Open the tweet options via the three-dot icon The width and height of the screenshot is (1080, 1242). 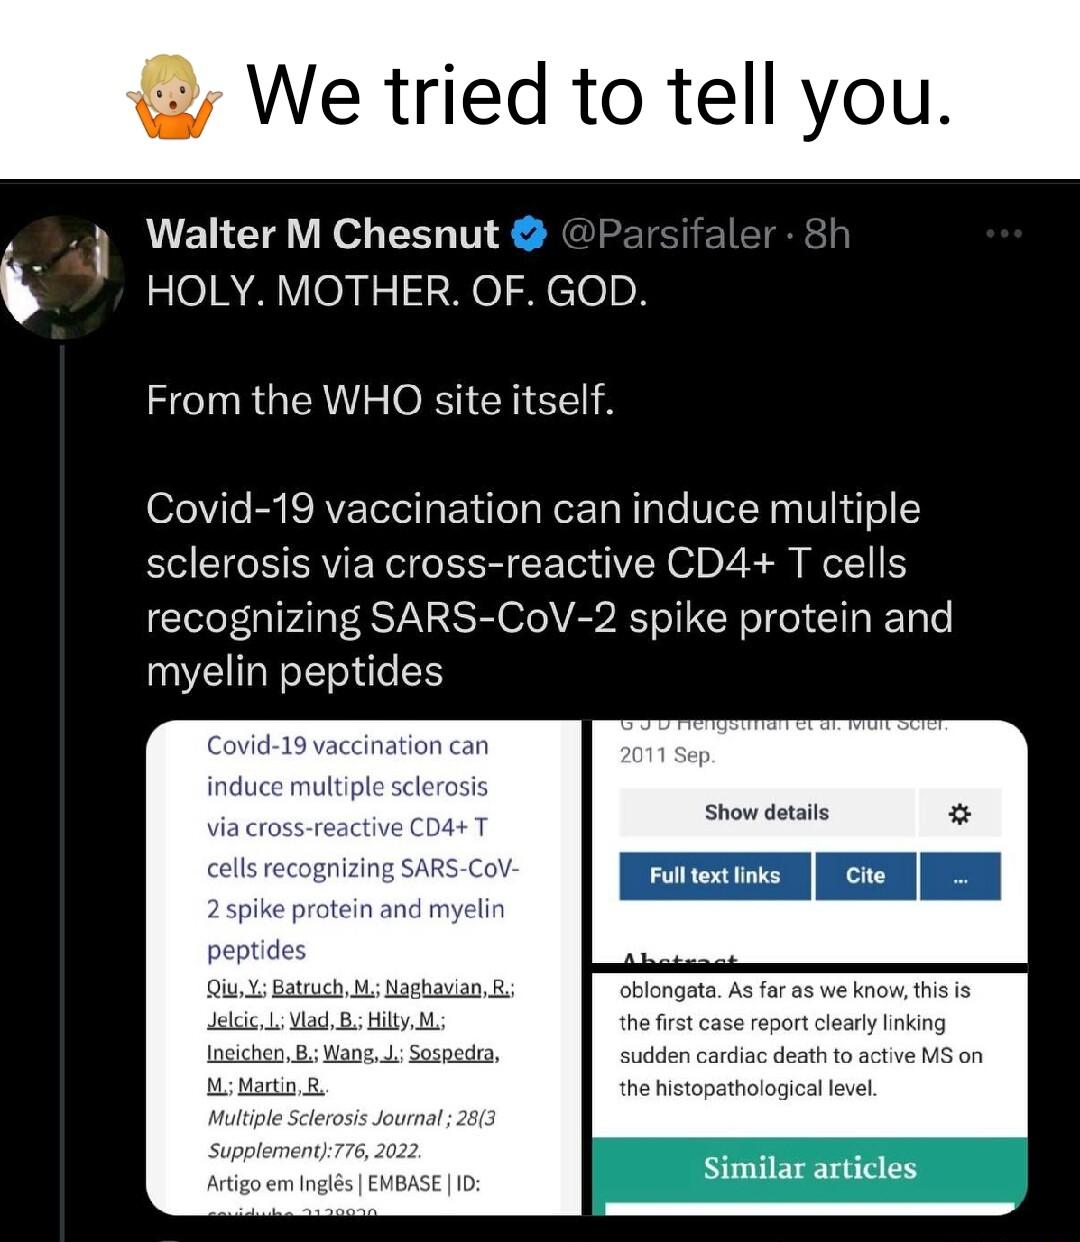[x=1004, y=232]
